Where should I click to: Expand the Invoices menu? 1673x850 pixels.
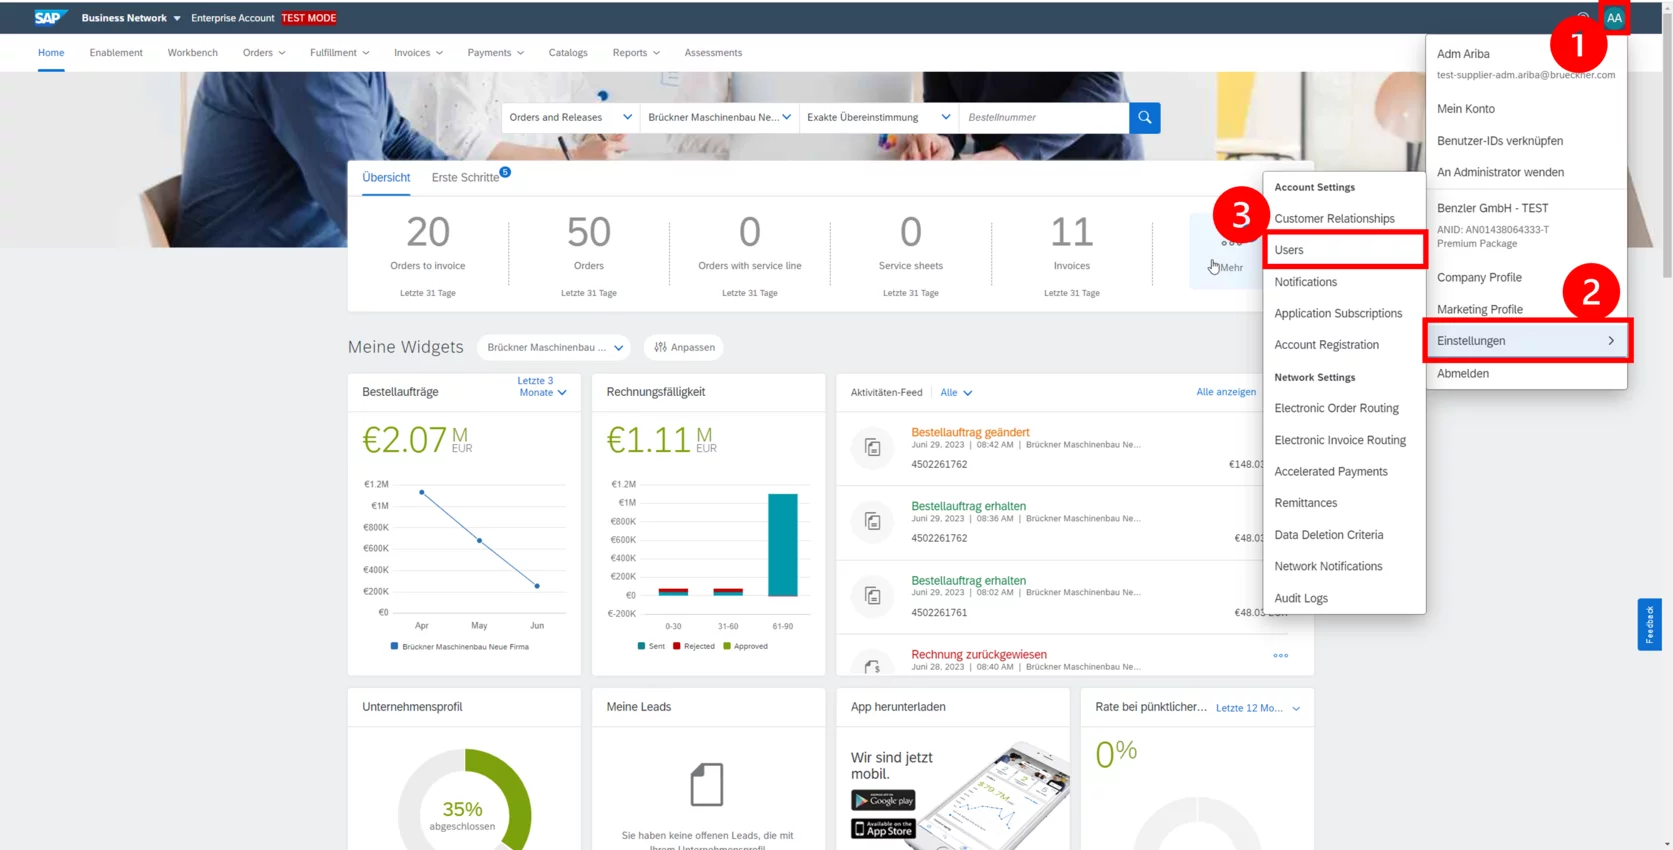418,52
